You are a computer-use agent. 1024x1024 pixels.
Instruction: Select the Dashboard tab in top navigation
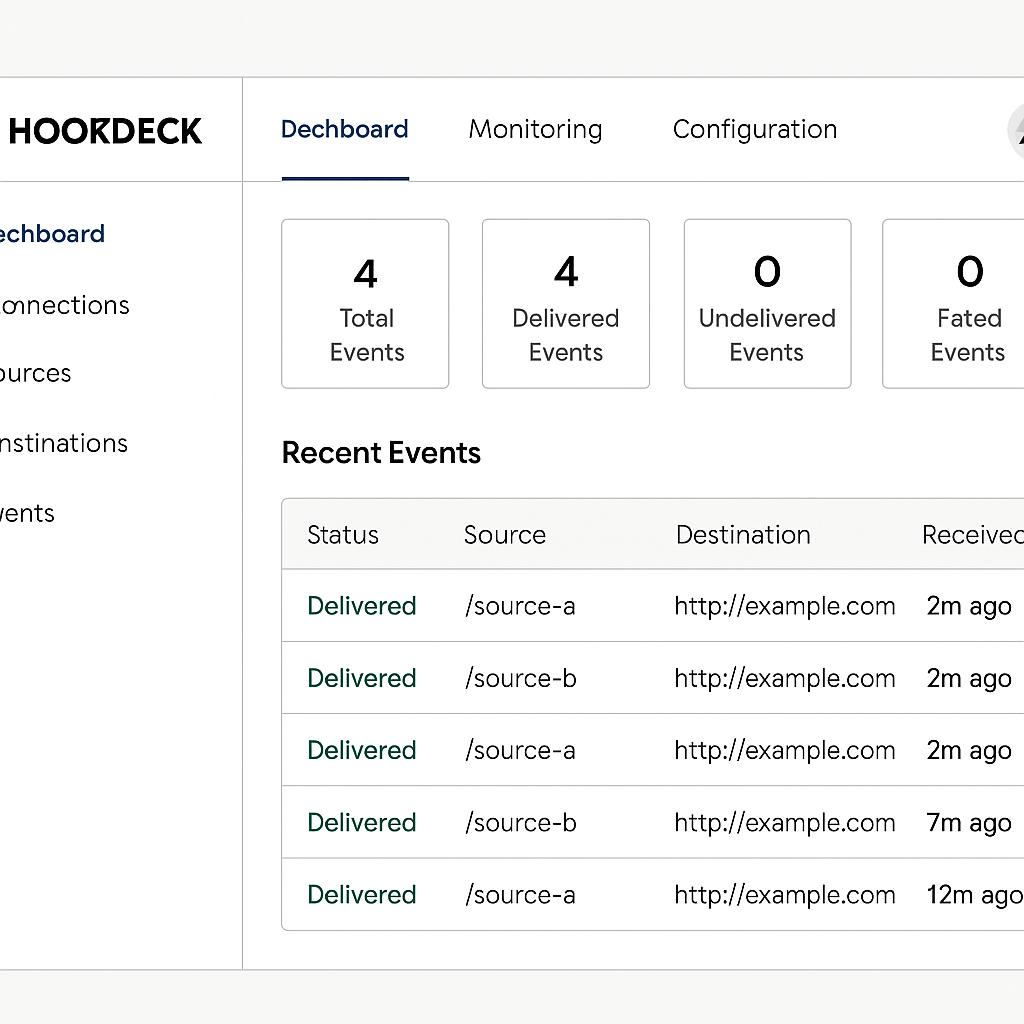coord(345,130)
